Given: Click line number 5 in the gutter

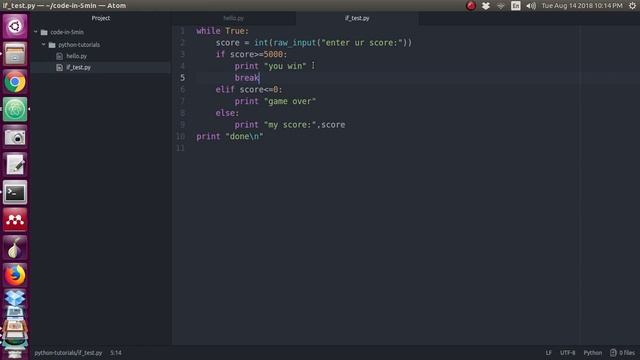Looking at the screenshot, I should click(182, 78).
